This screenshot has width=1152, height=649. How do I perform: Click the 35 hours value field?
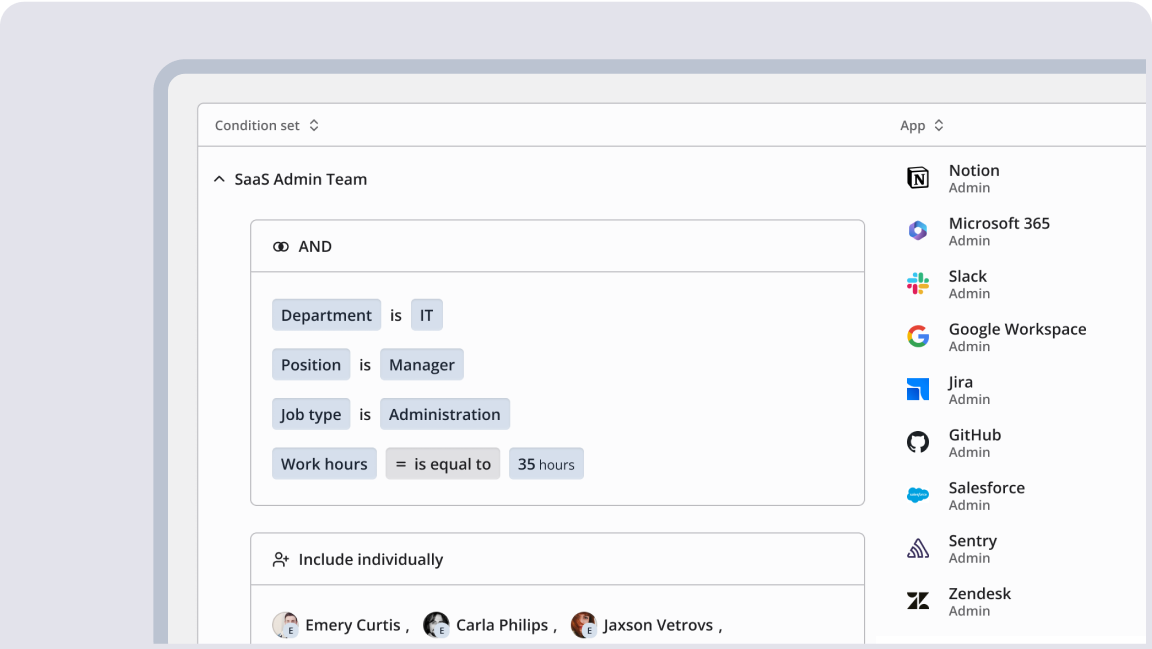pos(546,464)
